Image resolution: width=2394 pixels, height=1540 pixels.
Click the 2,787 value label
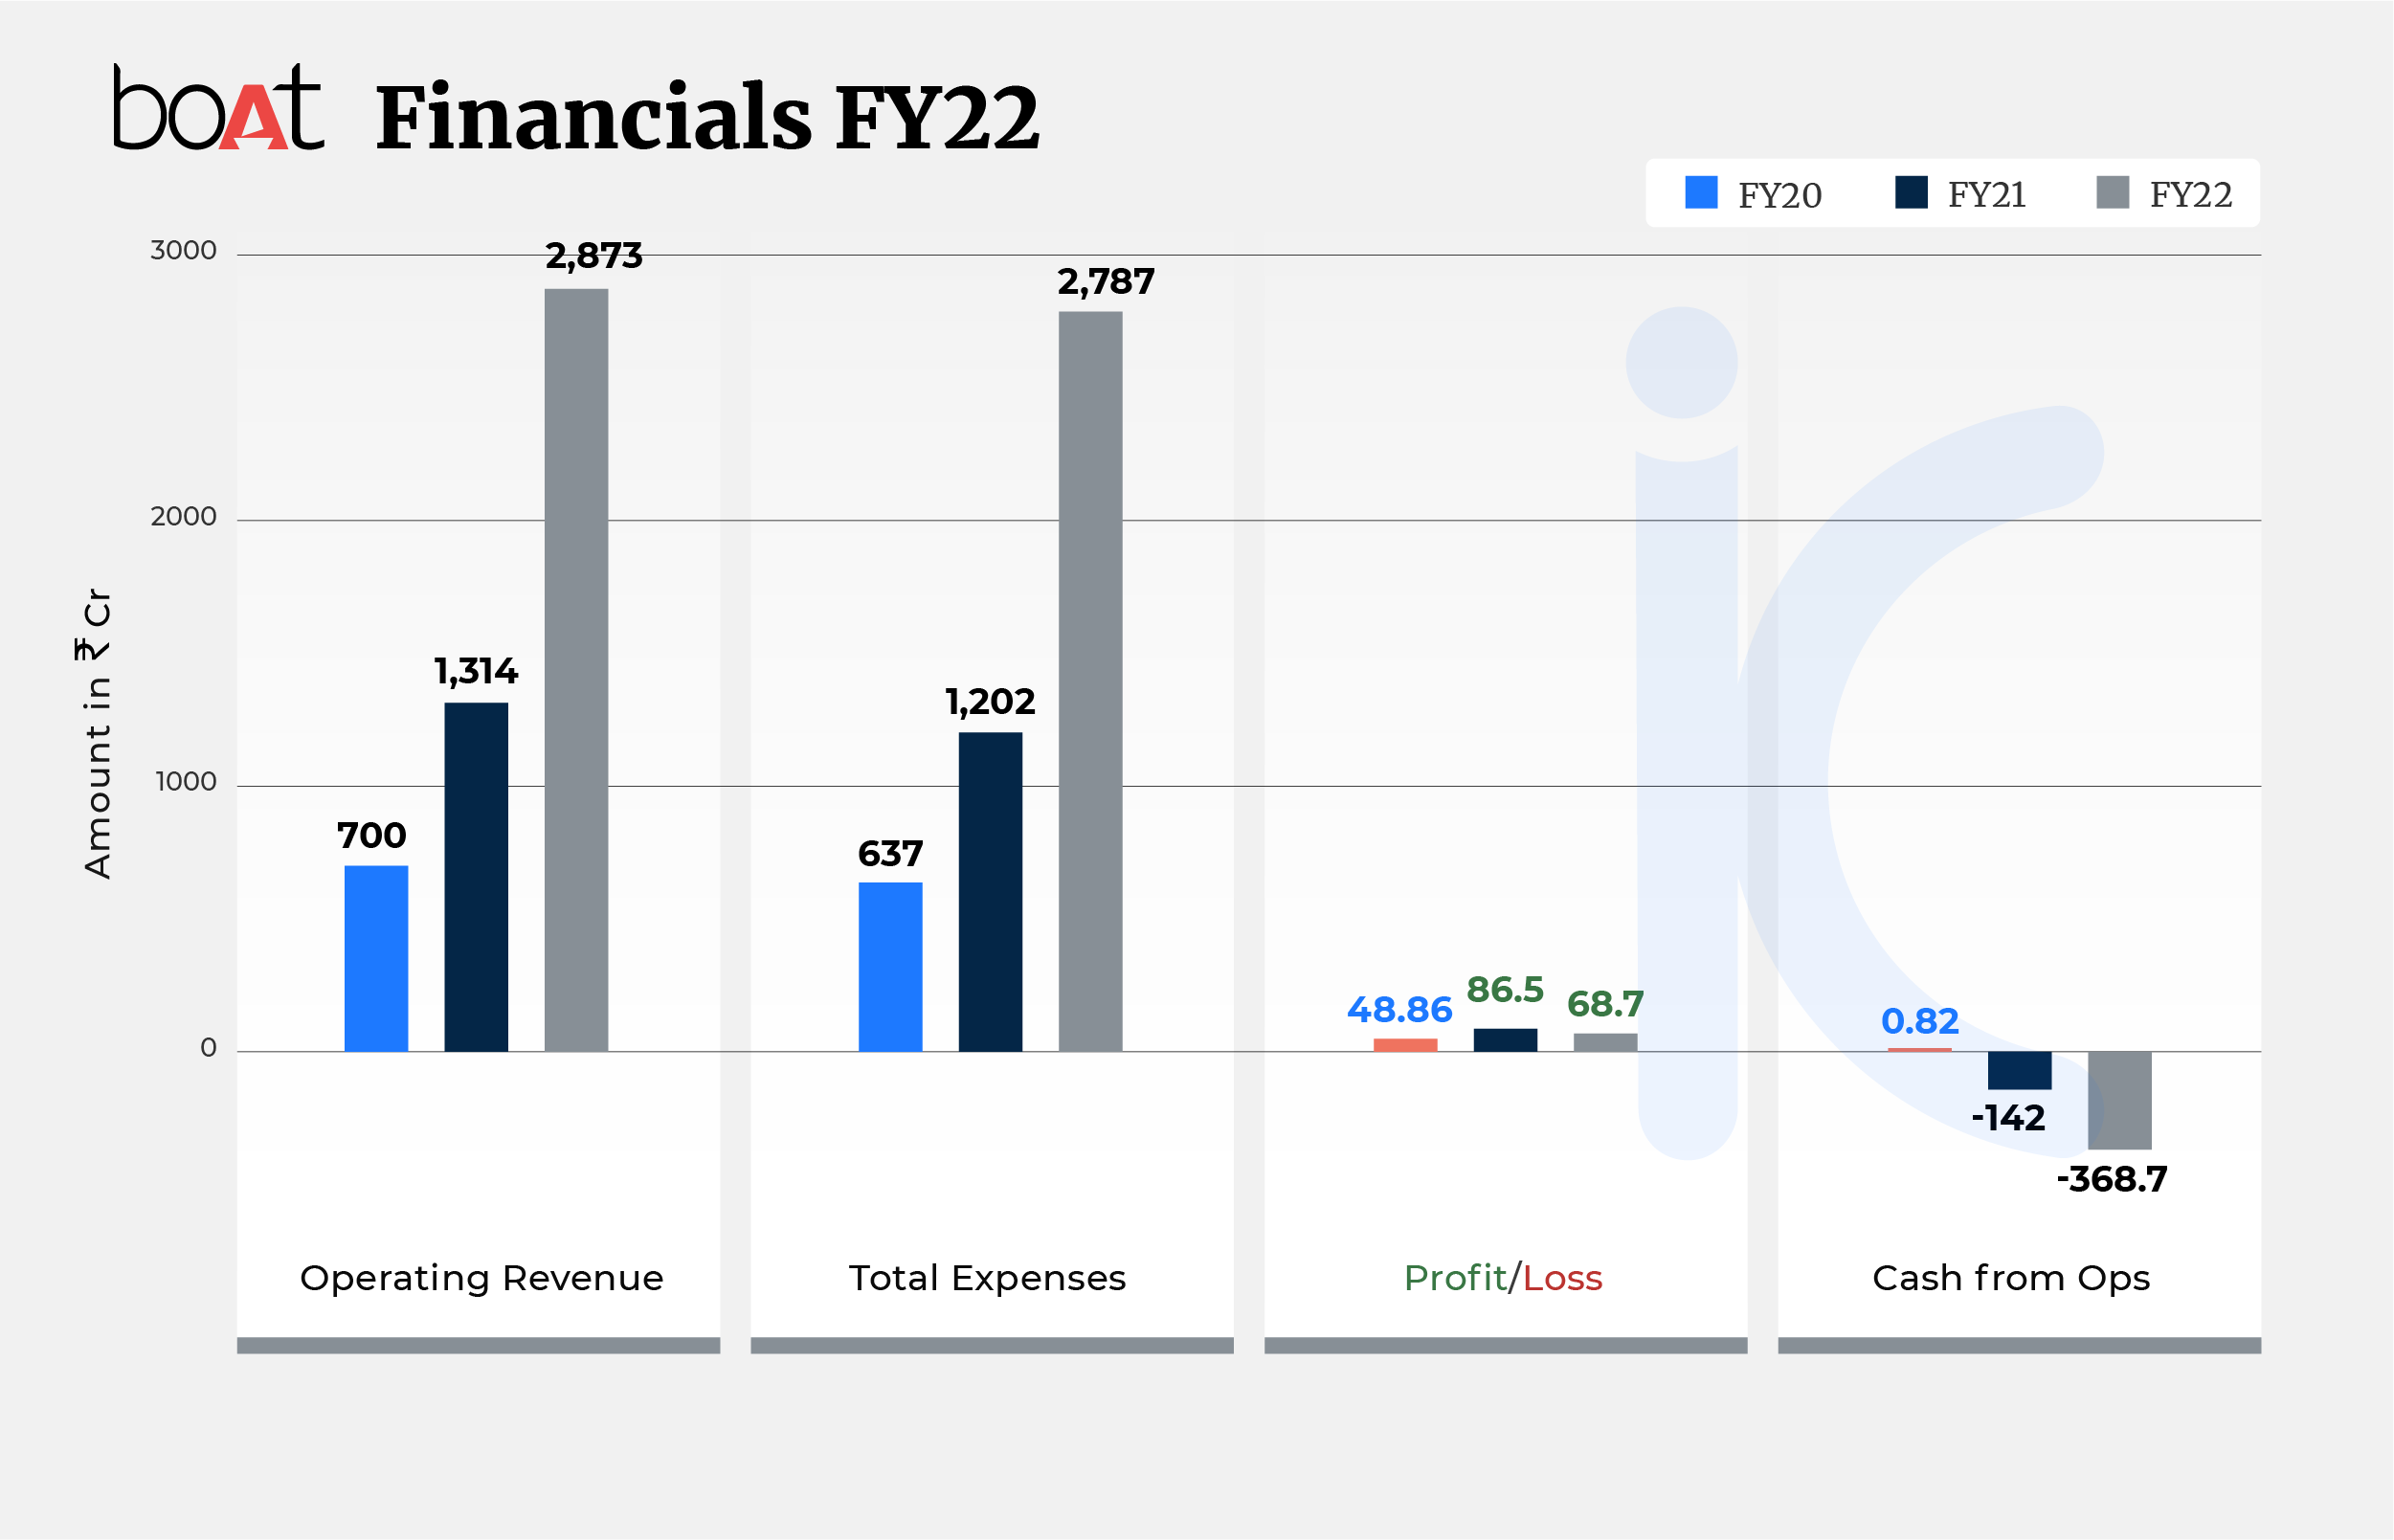coord(1106,282)
